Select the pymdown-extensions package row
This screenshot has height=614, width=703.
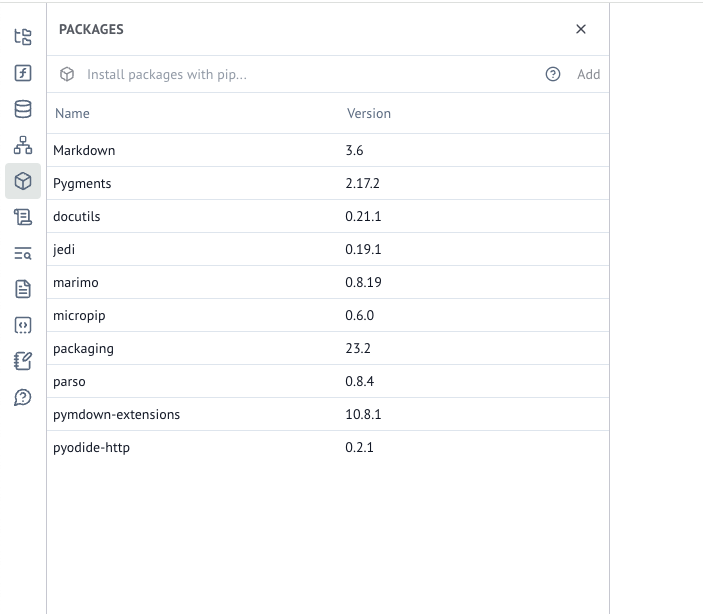[x=328, y=414]
